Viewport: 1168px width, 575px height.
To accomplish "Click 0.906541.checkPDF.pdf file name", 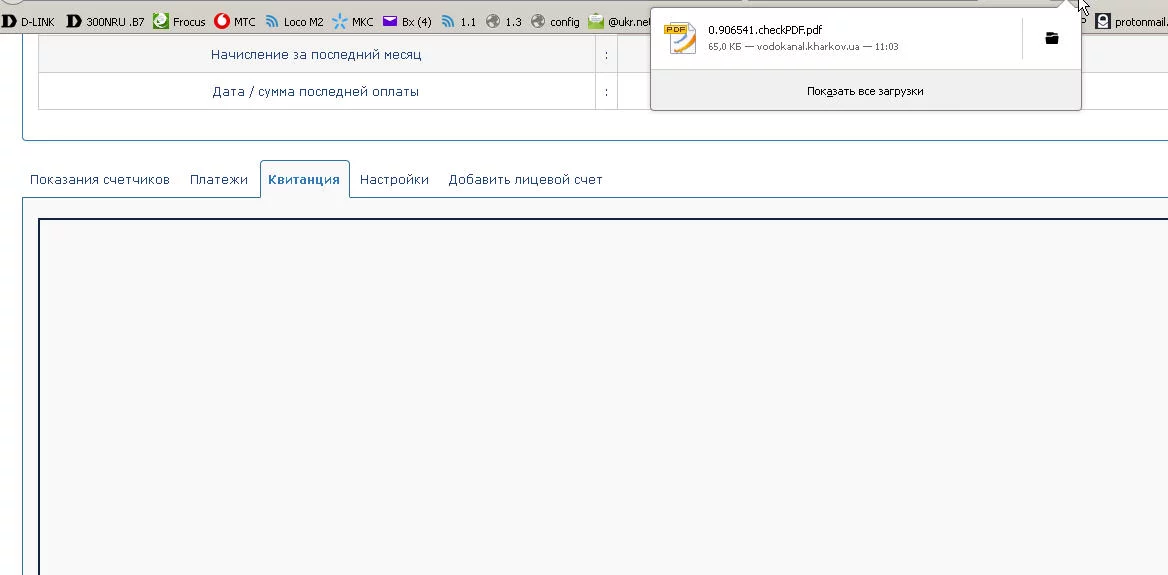I will (765, 30).
